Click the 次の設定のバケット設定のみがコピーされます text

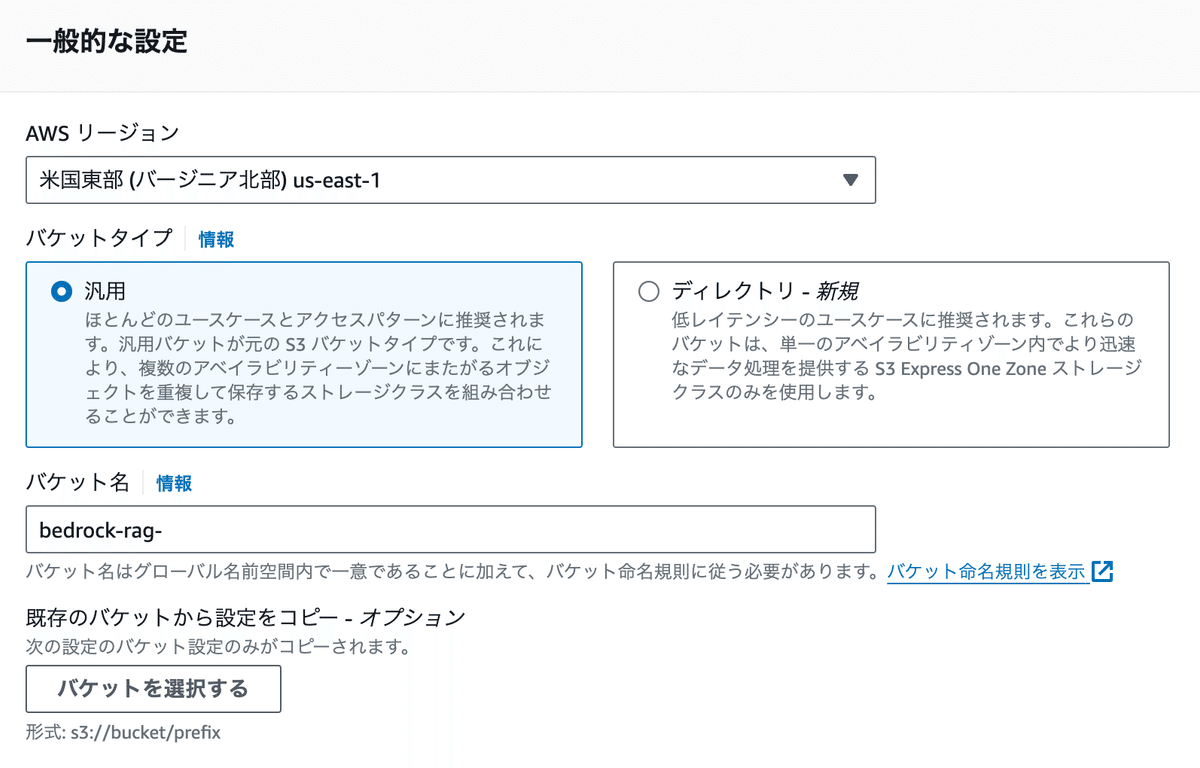click(x=218, y=646)
